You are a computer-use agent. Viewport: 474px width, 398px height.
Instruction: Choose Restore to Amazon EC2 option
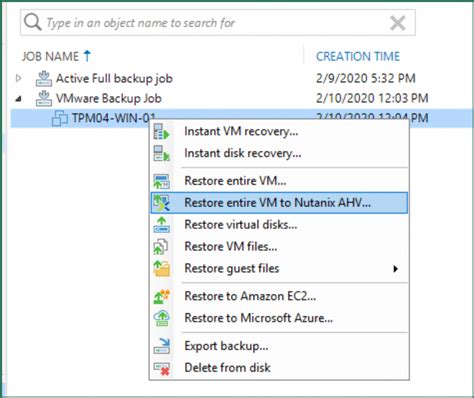tap(279, 296)
